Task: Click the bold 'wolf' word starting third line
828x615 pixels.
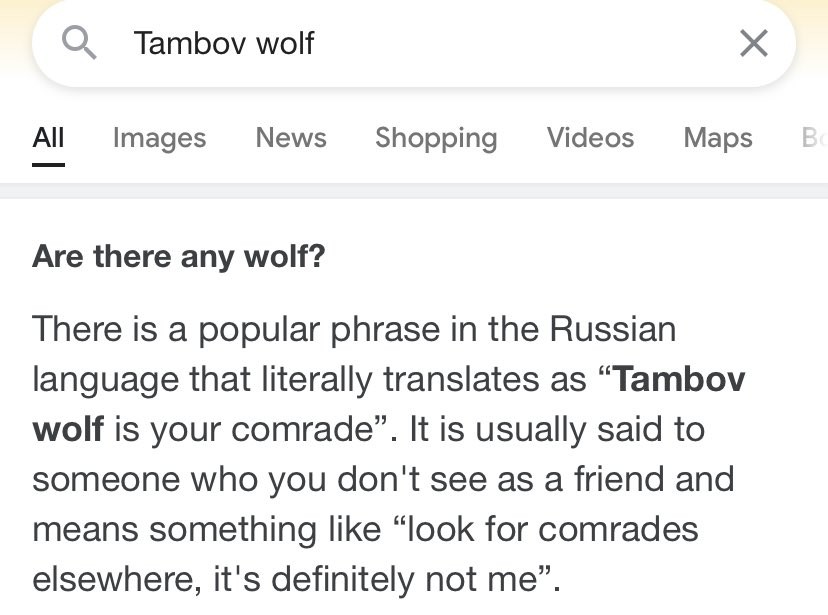Action: [x=68, y=429]
